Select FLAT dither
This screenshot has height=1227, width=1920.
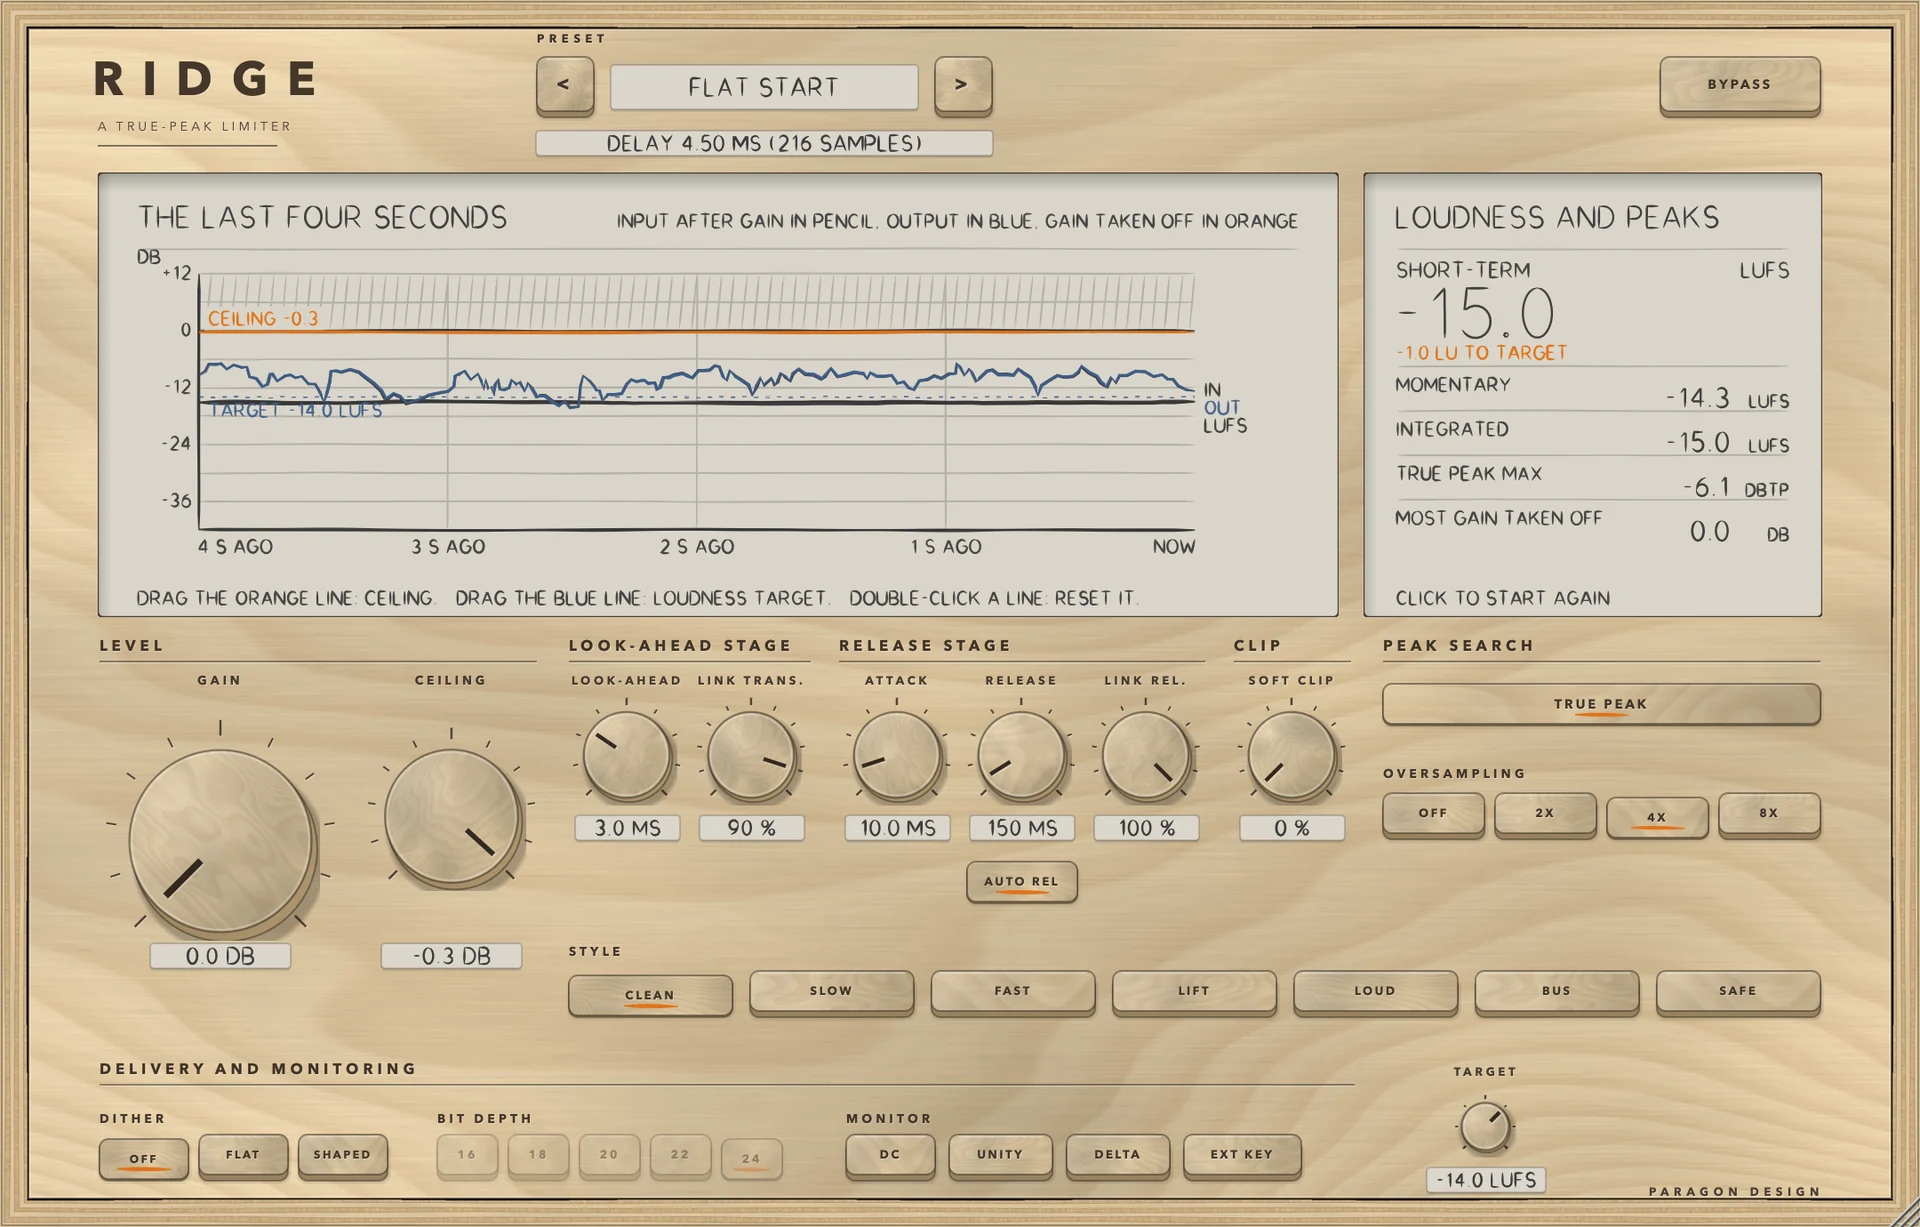point(243,1155)
